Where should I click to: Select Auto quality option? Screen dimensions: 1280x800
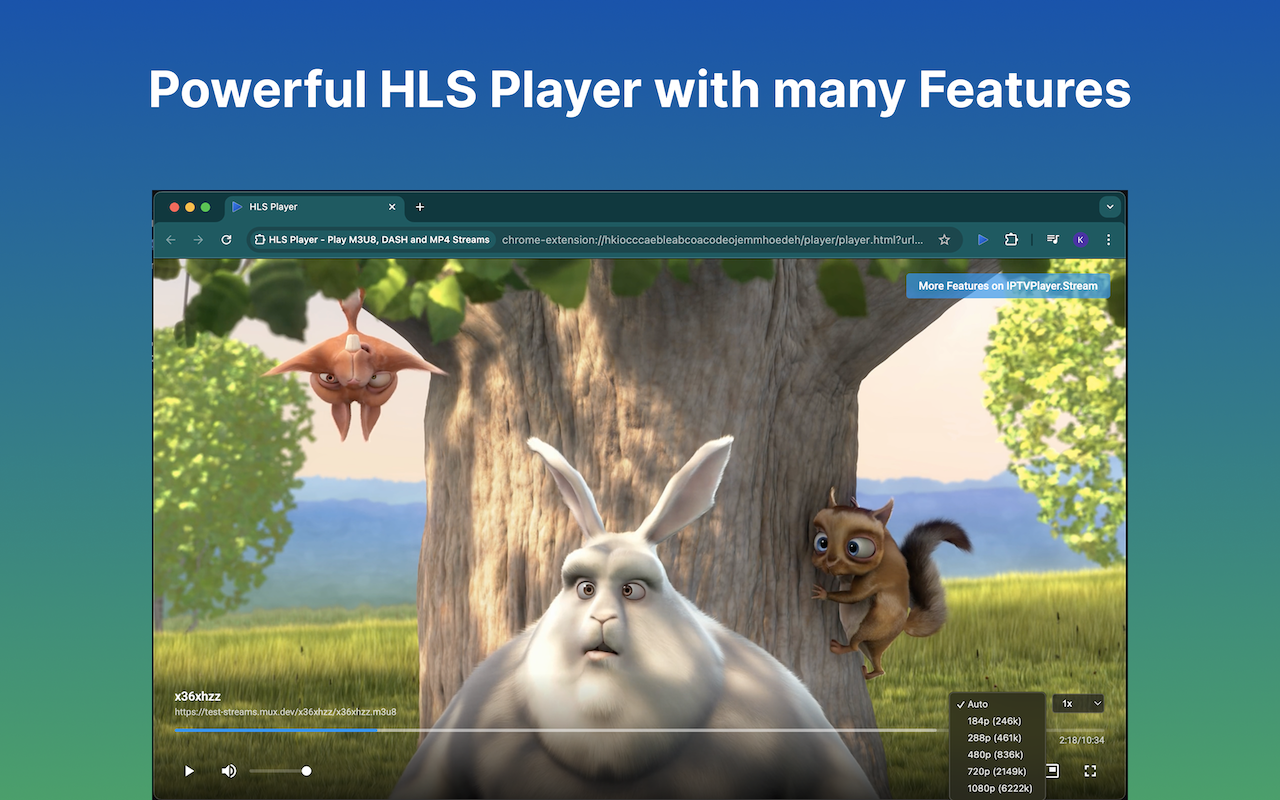click(977, 703)
